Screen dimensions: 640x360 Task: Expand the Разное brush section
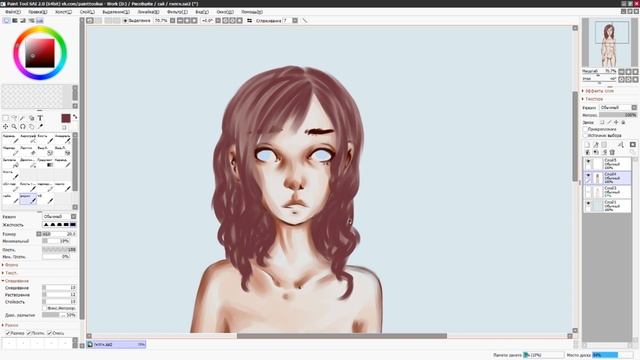[x=10, y=325]
